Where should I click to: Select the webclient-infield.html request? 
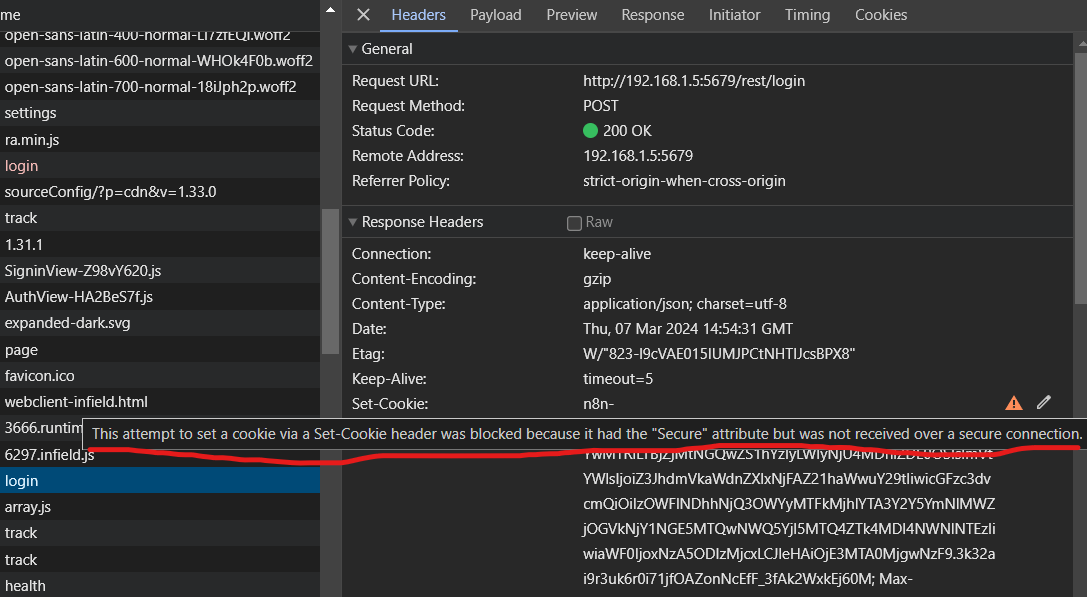pos(76,402)
